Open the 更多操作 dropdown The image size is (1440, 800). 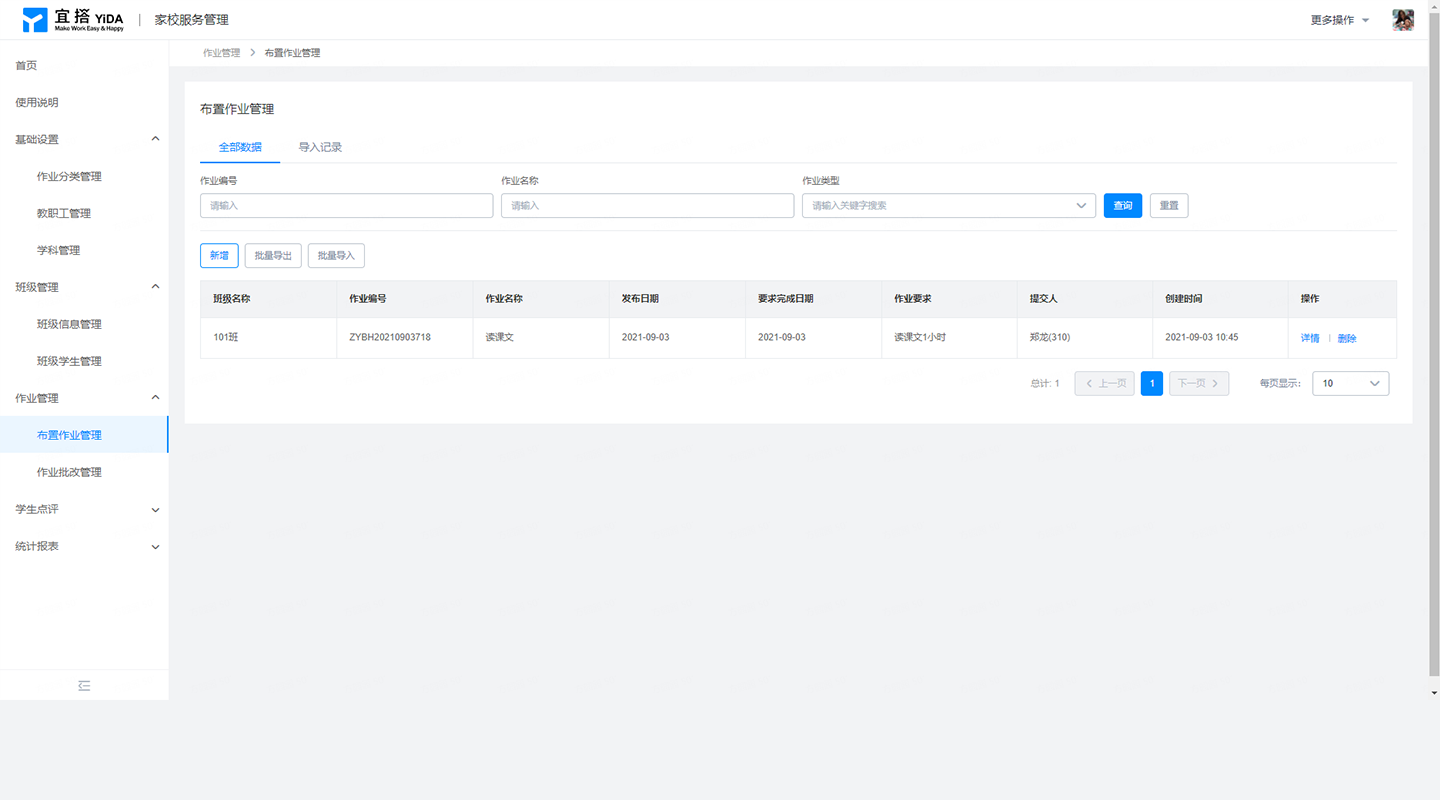1340,20
